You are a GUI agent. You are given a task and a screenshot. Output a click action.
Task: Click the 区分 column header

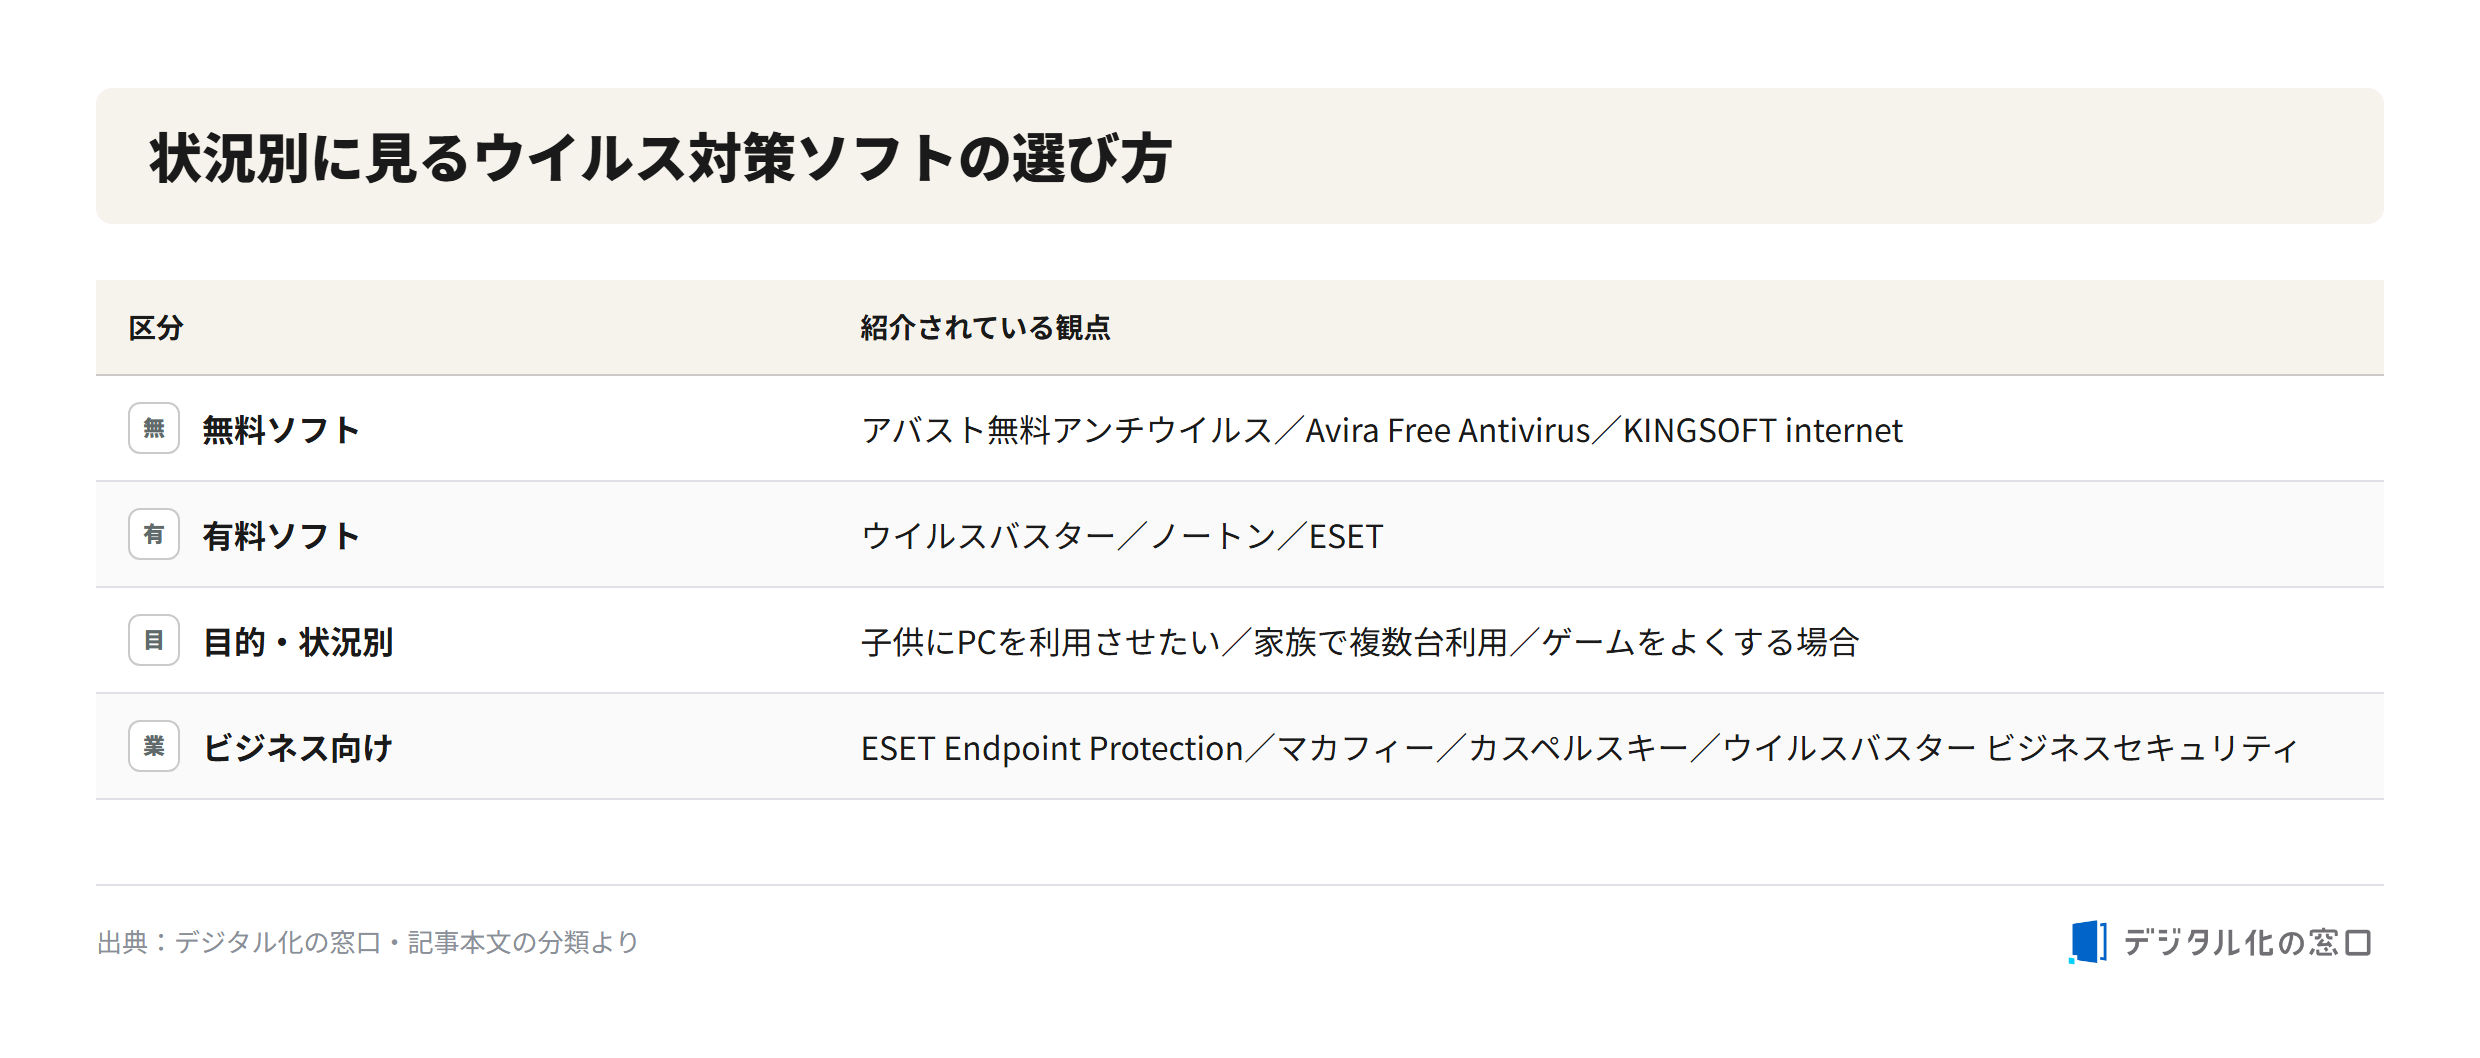156,328
